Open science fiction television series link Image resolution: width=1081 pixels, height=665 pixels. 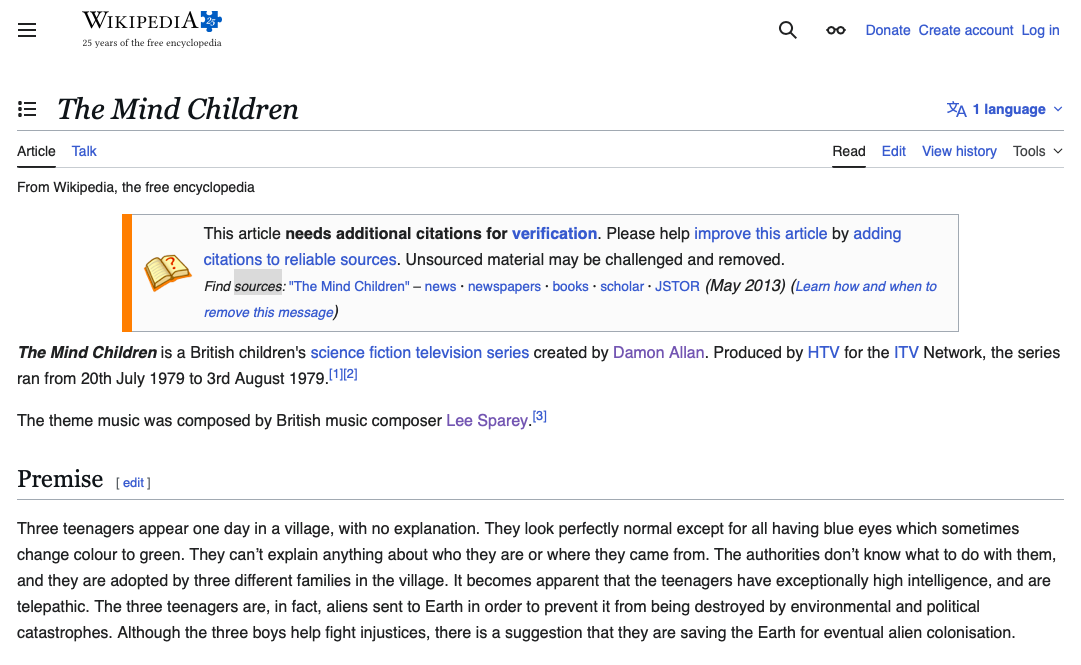tap(419, 353)
